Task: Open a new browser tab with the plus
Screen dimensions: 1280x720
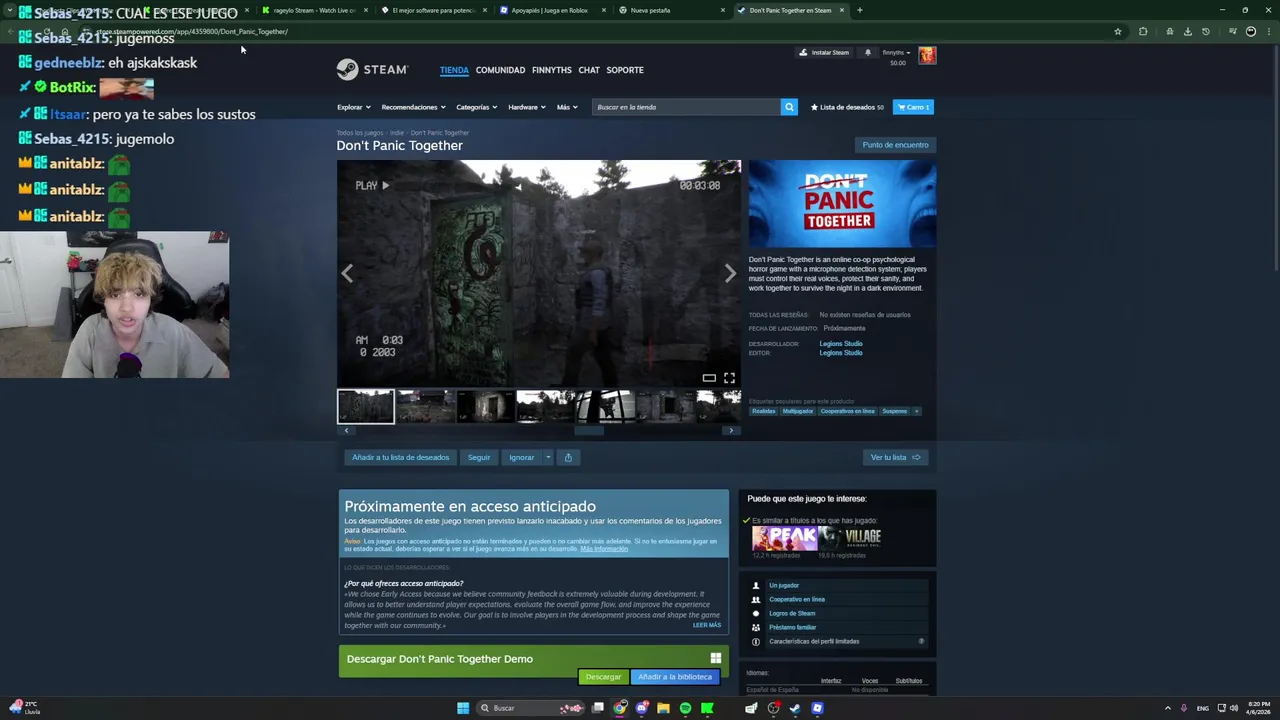Action: tap(859, 10)
